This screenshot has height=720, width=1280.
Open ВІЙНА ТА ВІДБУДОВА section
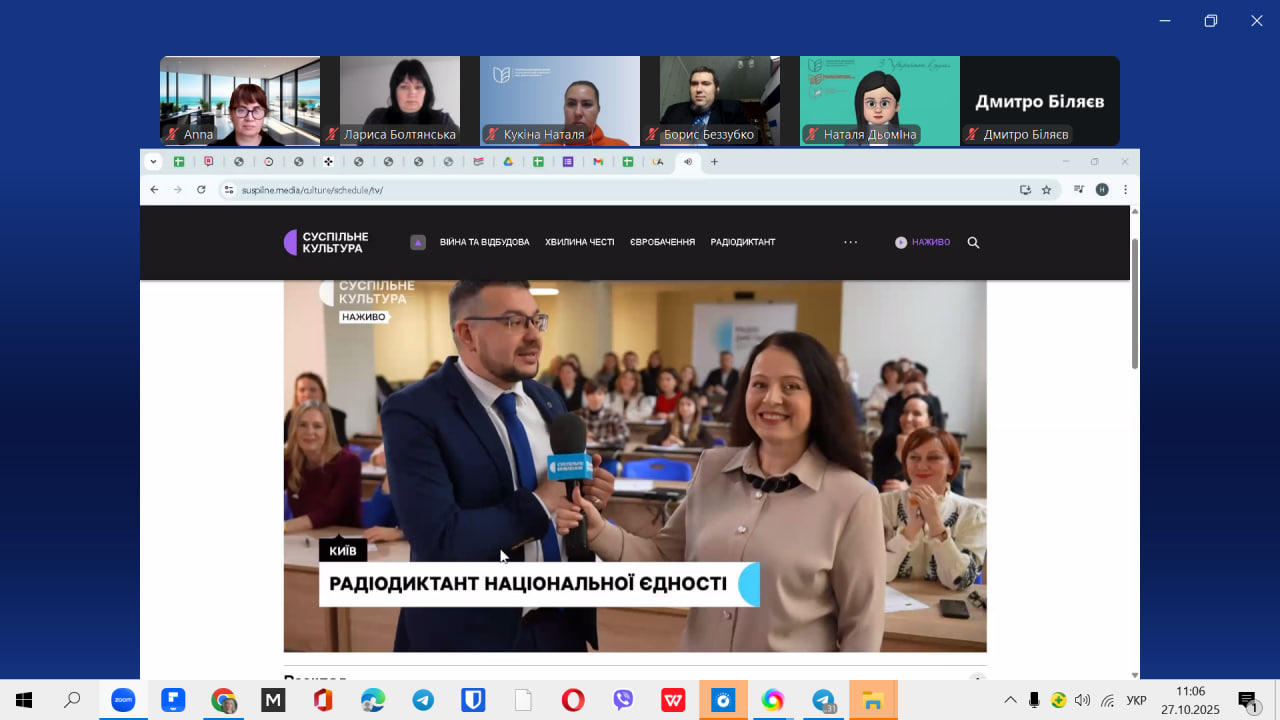click(x=484, y=242)
